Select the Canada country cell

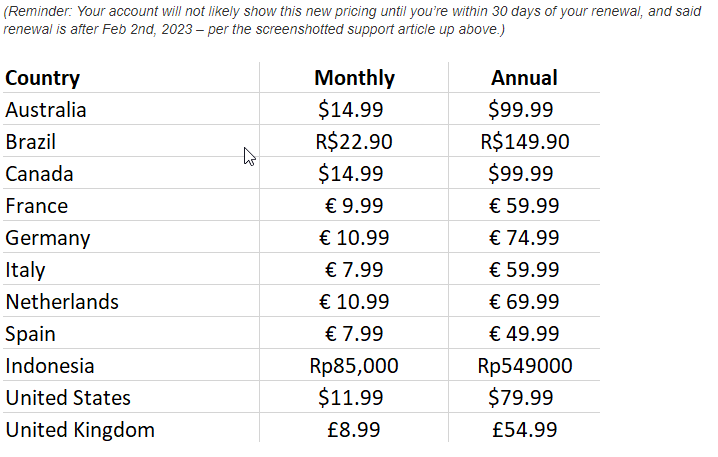point(39,174)
